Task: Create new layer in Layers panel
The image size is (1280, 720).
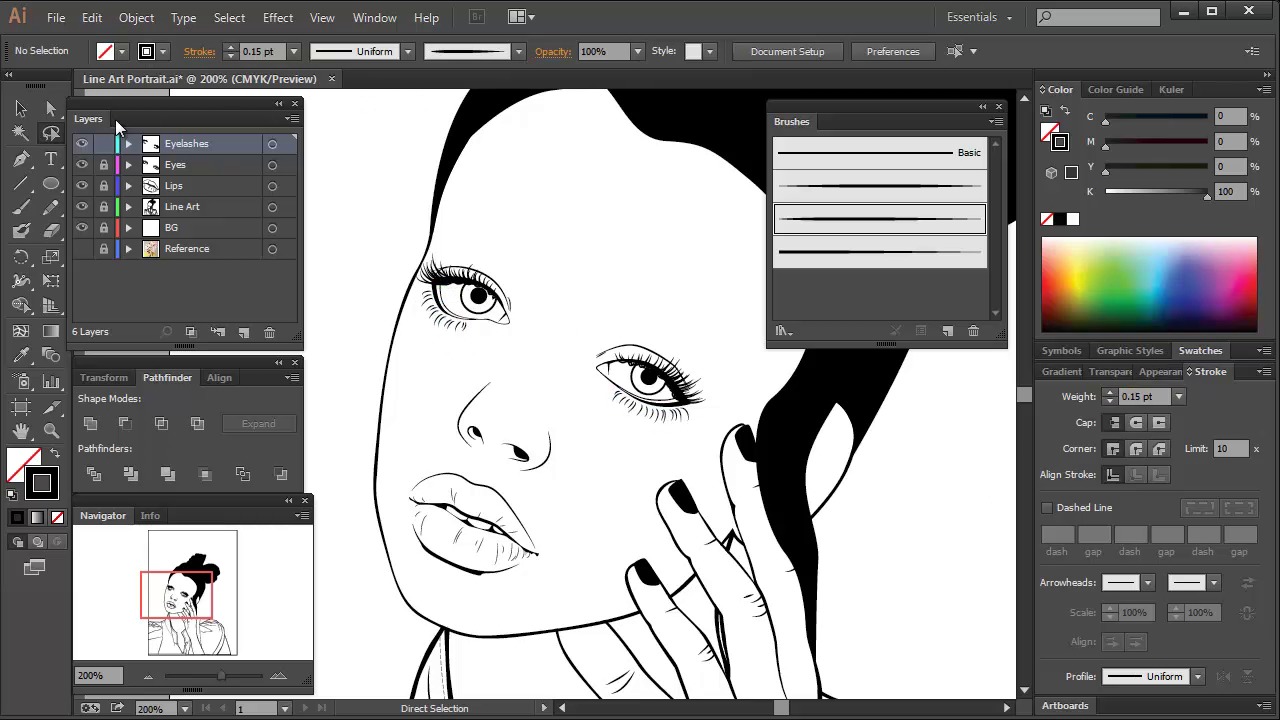Action: coord(243,332)
